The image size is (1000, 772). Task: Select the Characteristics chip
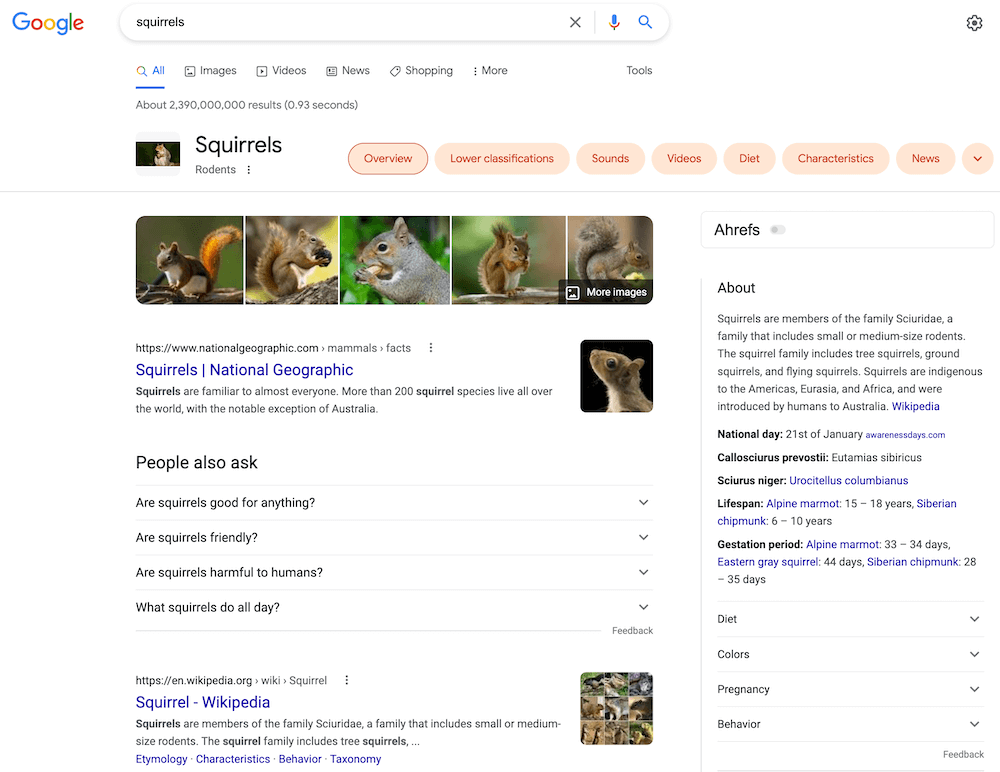point(835,158)
